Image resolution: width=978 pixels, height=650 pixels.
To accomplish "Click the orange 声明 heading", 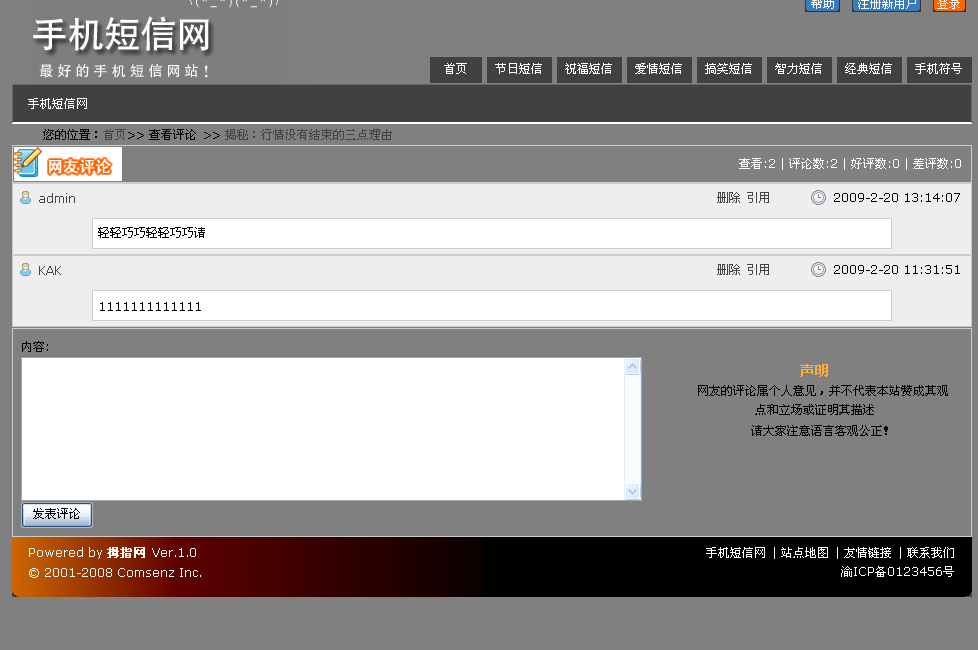I will [814, 371].
